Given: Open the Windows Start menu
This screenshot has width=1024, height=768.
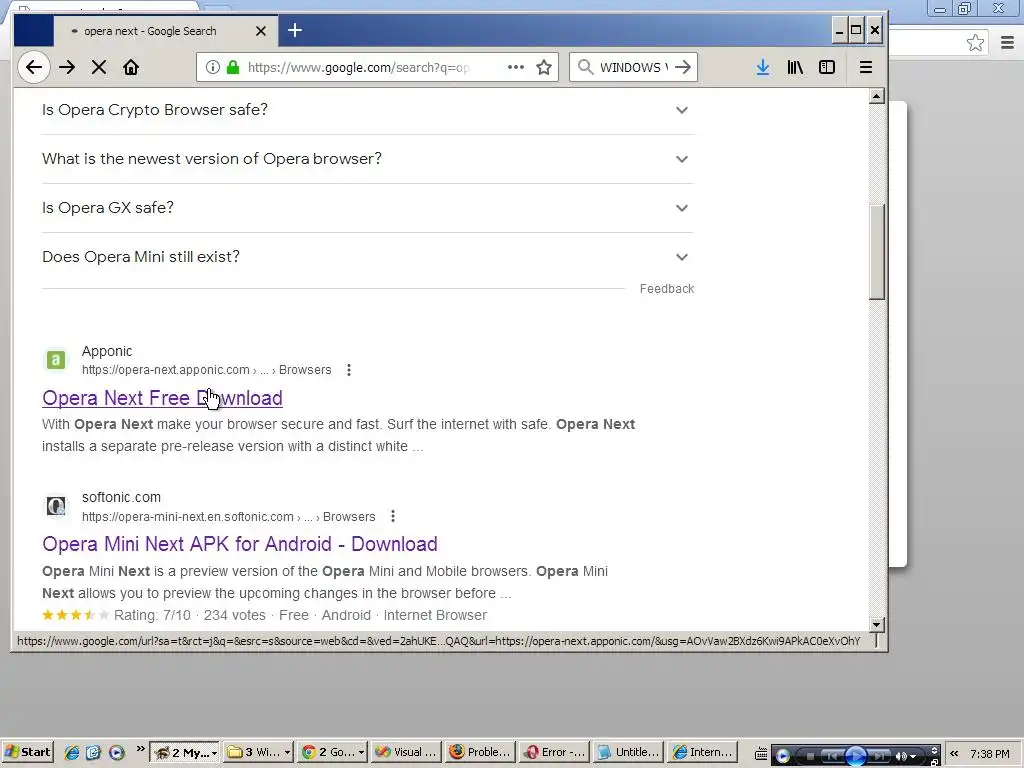Looking at the screenshot, I should 27,752.
